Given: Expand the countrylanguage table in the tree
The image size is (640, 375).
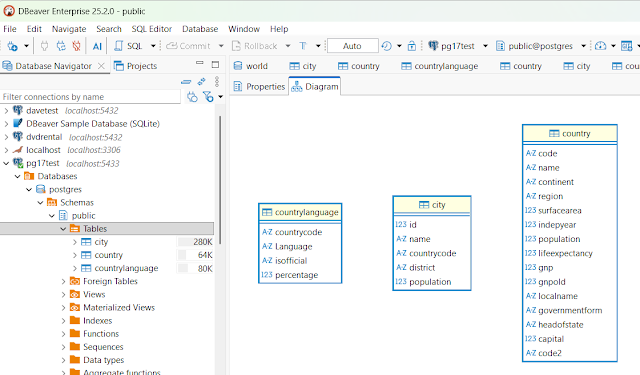Looking at the screenshot, I should [x=75, y=268].
